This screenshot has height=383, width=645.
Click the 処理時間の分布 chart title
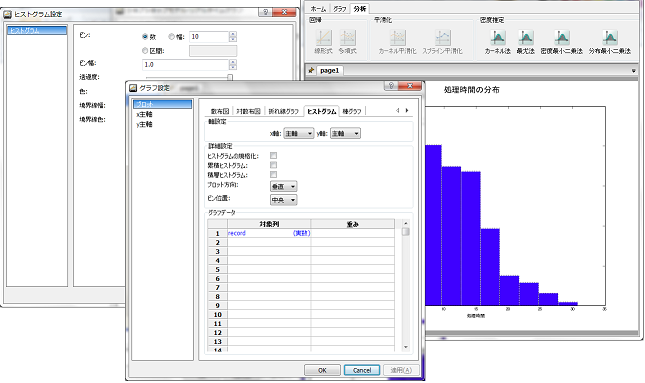[x=471, y=90]
